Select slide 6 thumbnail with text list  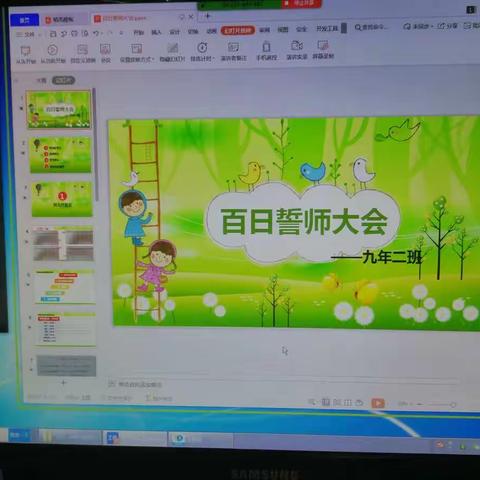(x=66, y=329)
